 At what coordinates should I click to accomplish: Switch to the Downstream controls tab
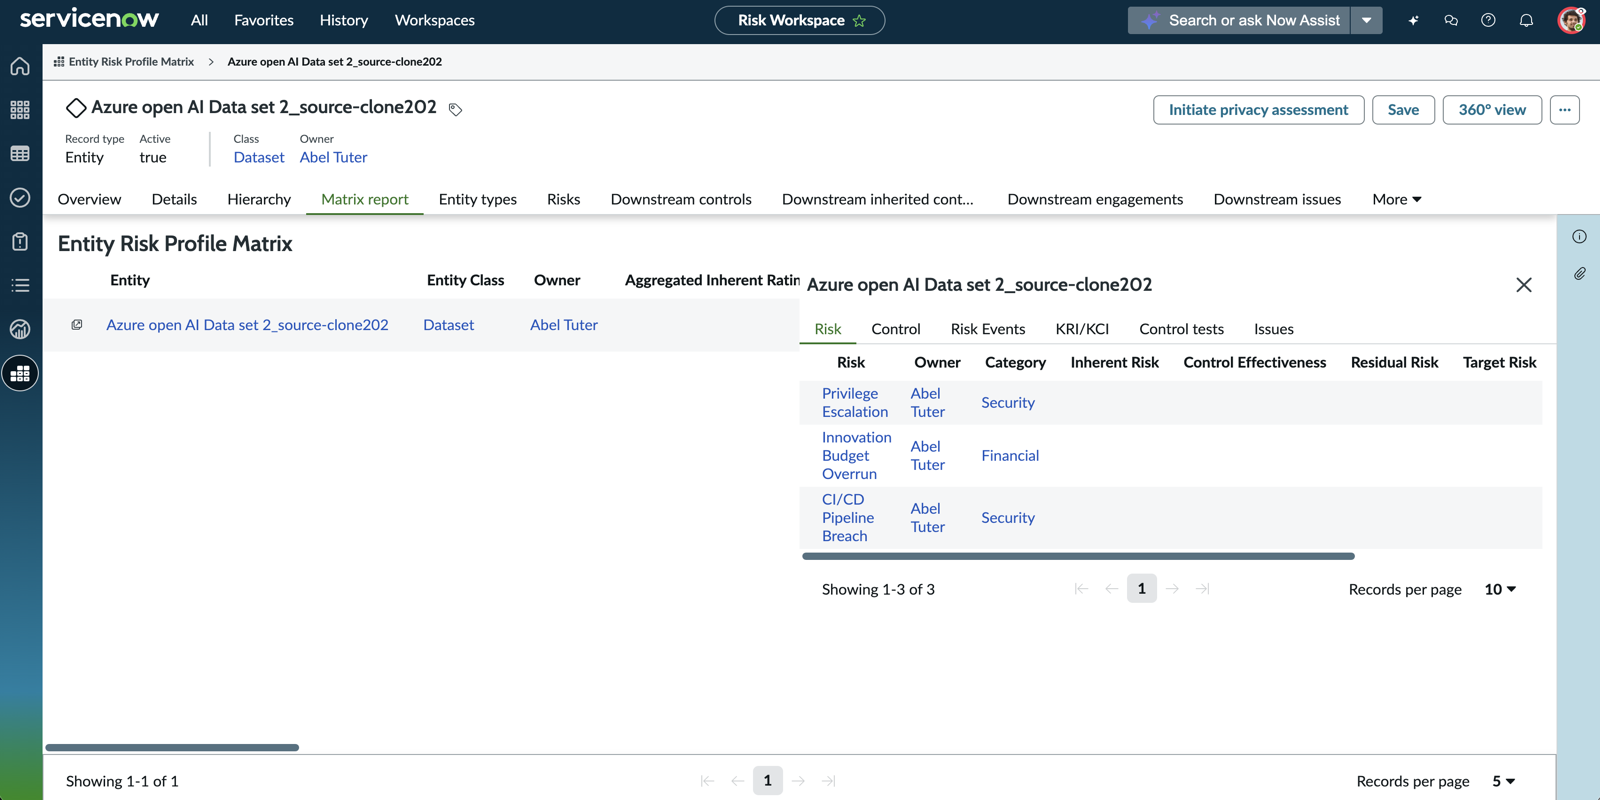click(x=681, y=199)
